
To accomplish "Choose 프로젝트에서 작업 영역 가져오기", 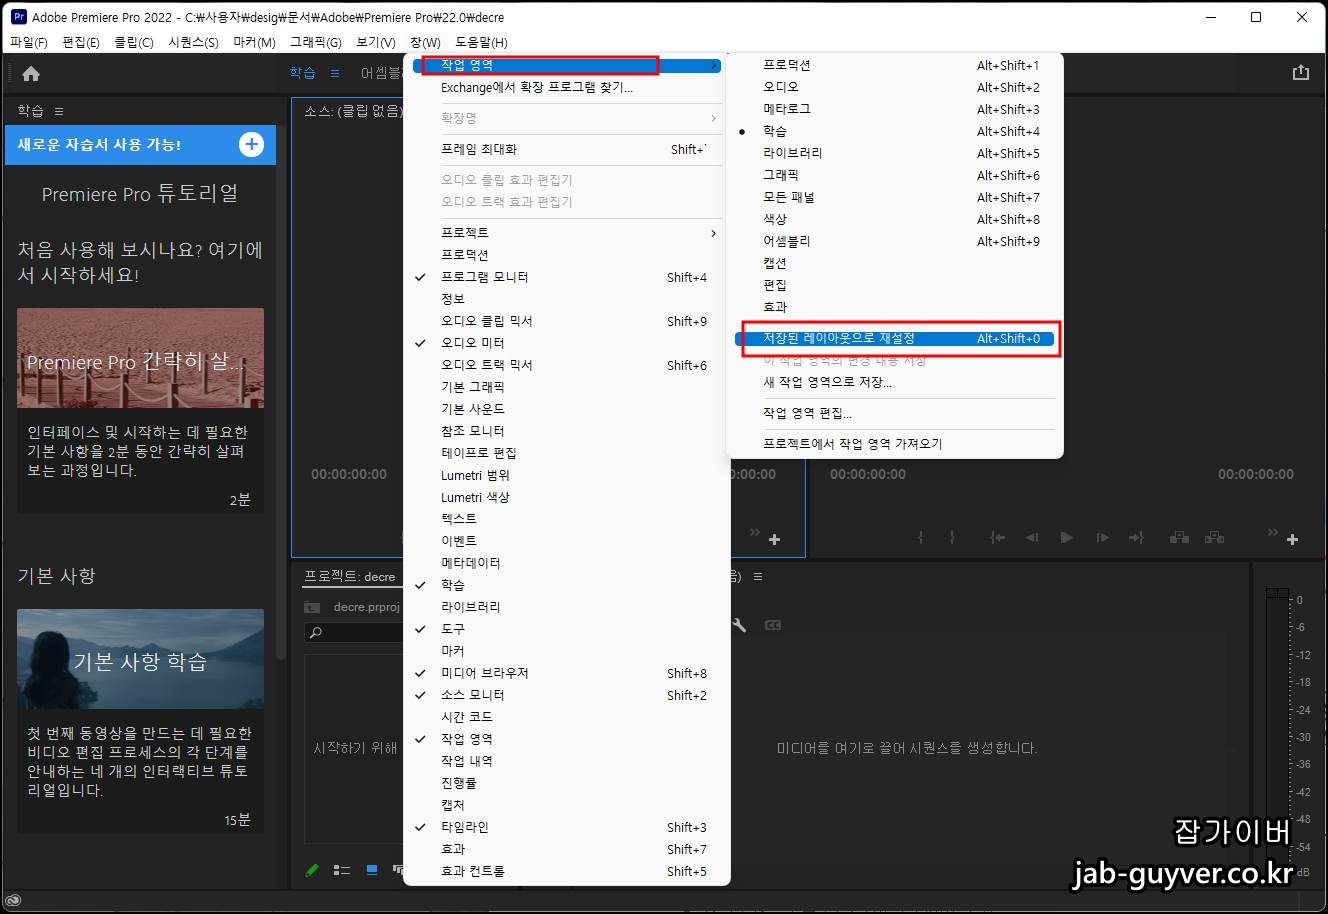I will (894, 444).
